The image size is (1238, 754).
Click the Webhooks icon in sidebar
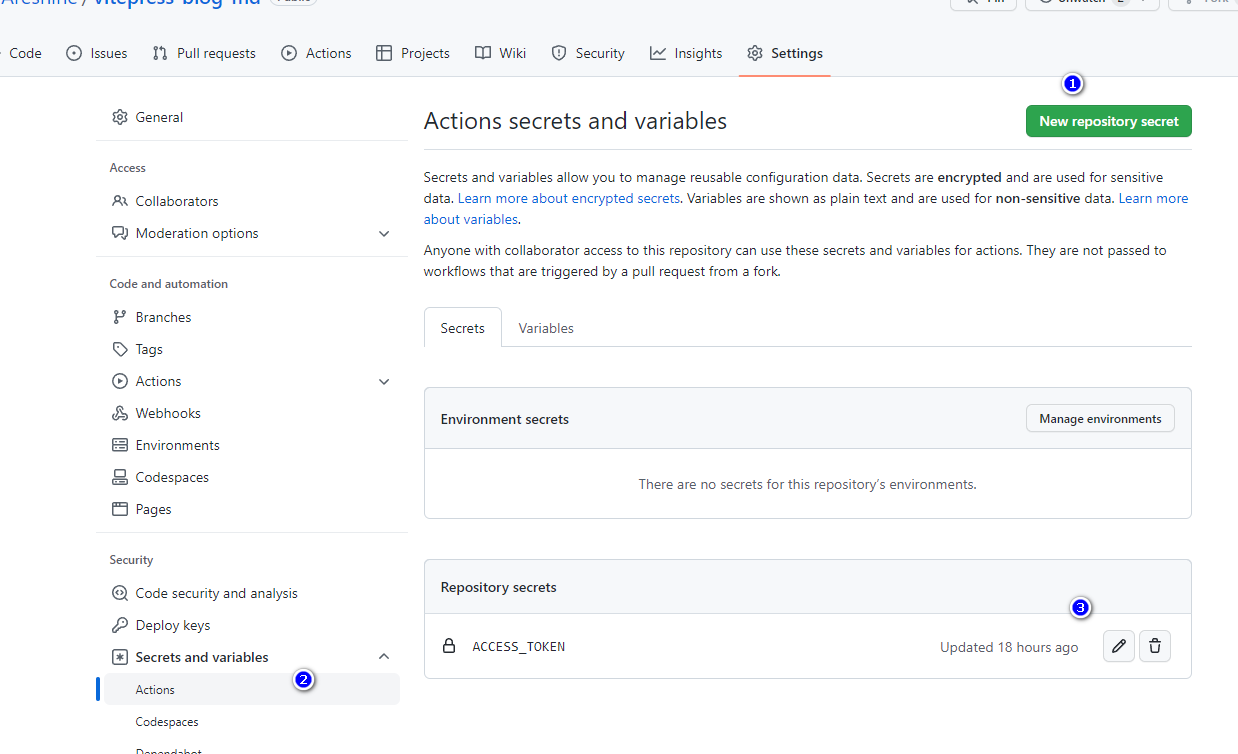120,413
